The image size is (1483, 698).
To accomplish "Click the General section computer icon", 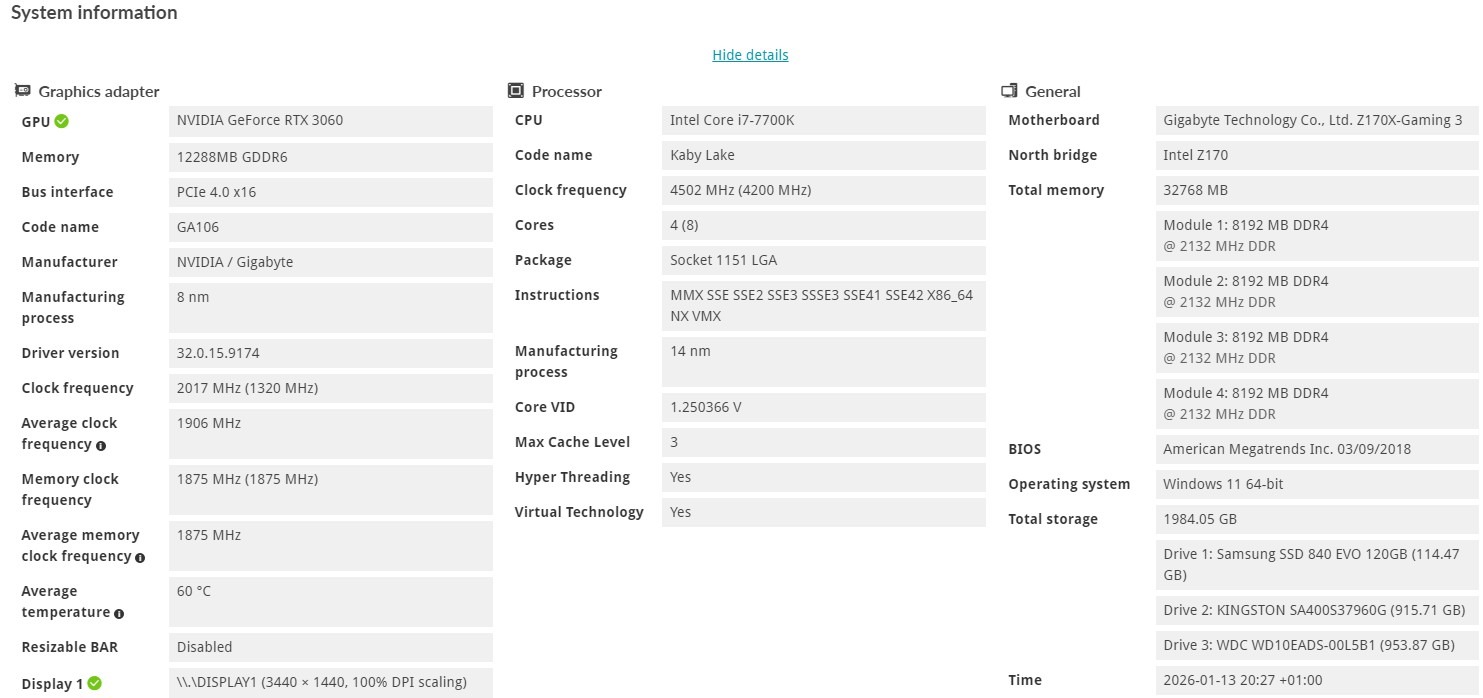I will (x=1009, y=91).
